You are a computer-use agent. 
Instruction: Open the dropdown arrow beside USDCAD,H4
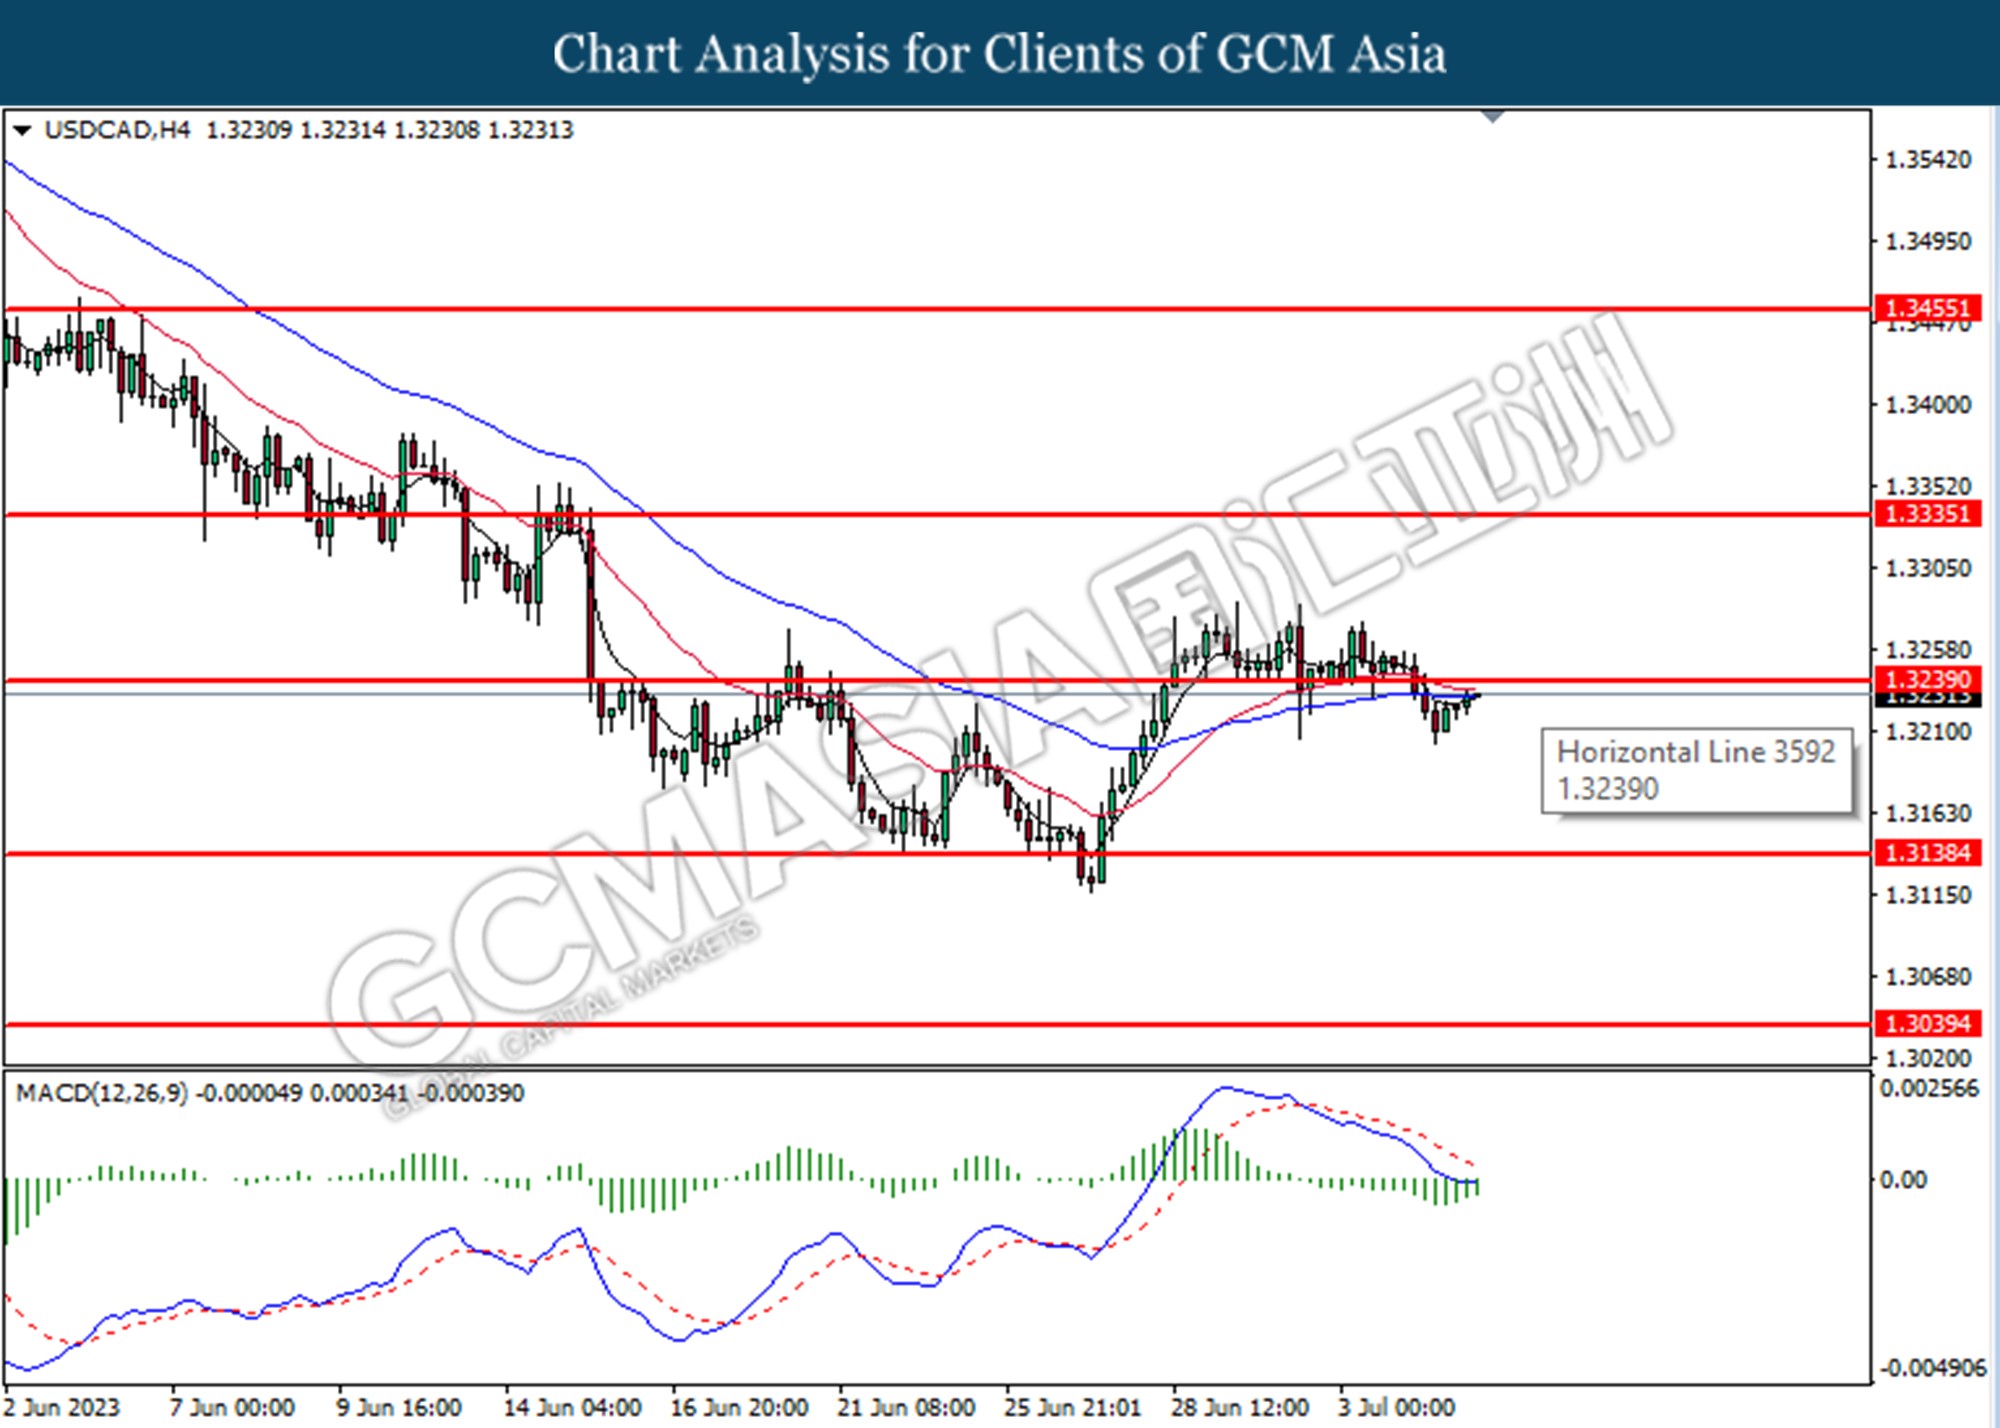tap(22, 130)
